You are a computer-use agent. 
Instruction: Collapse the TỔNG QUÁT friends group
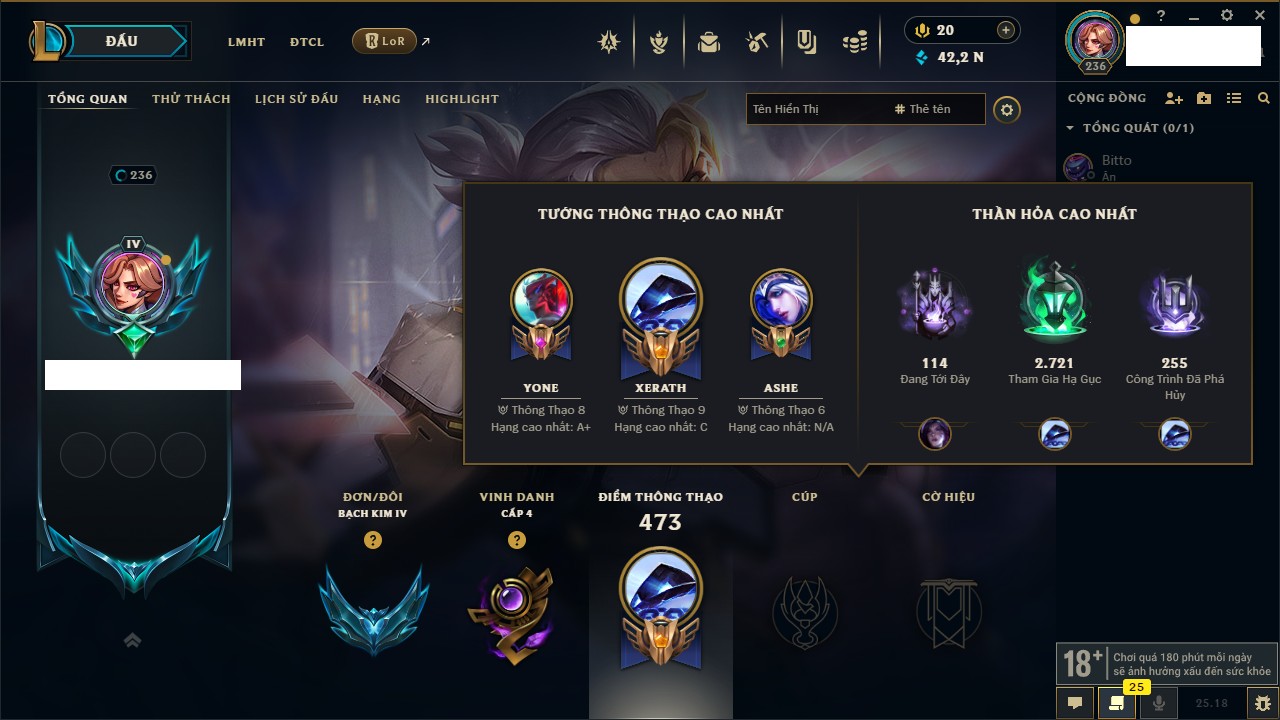coord(1130,128)
